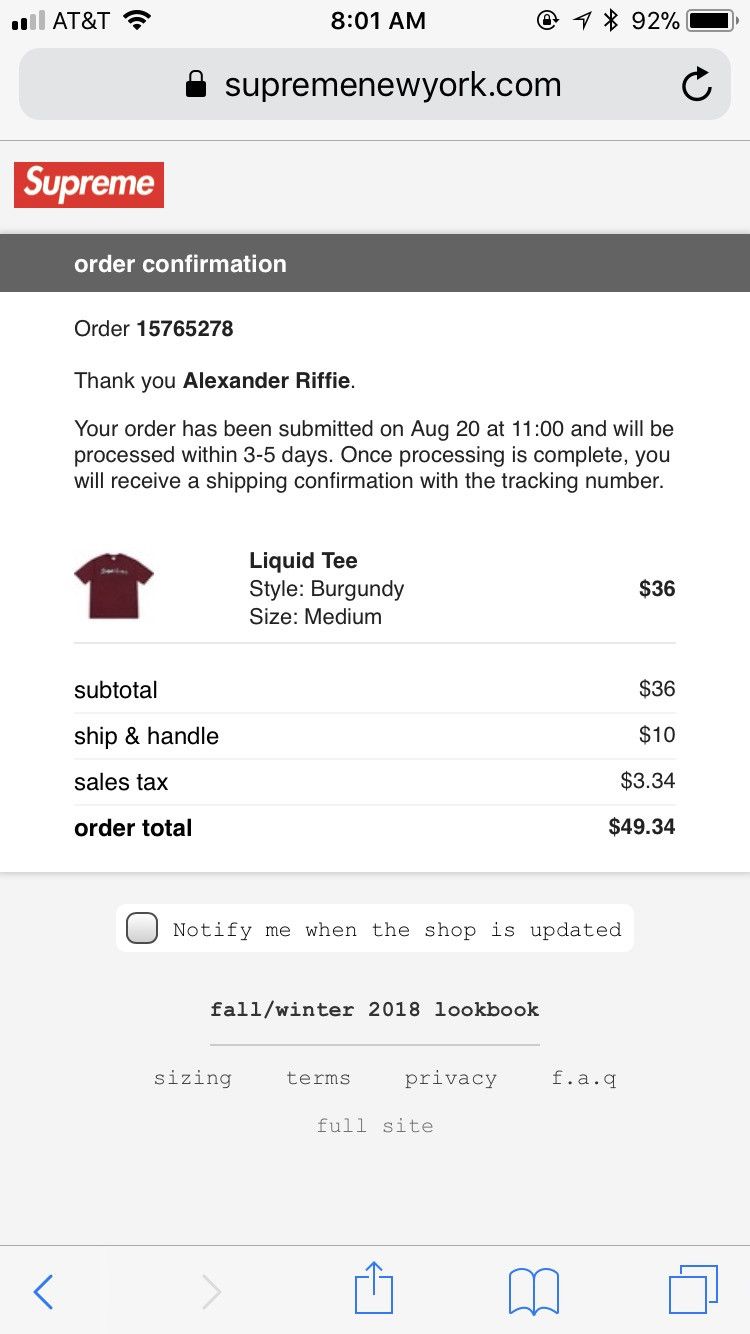This screenshot has width=750, height=1334.
Task: Tap the Safari back arrow
Action: tap(43, 1291)
